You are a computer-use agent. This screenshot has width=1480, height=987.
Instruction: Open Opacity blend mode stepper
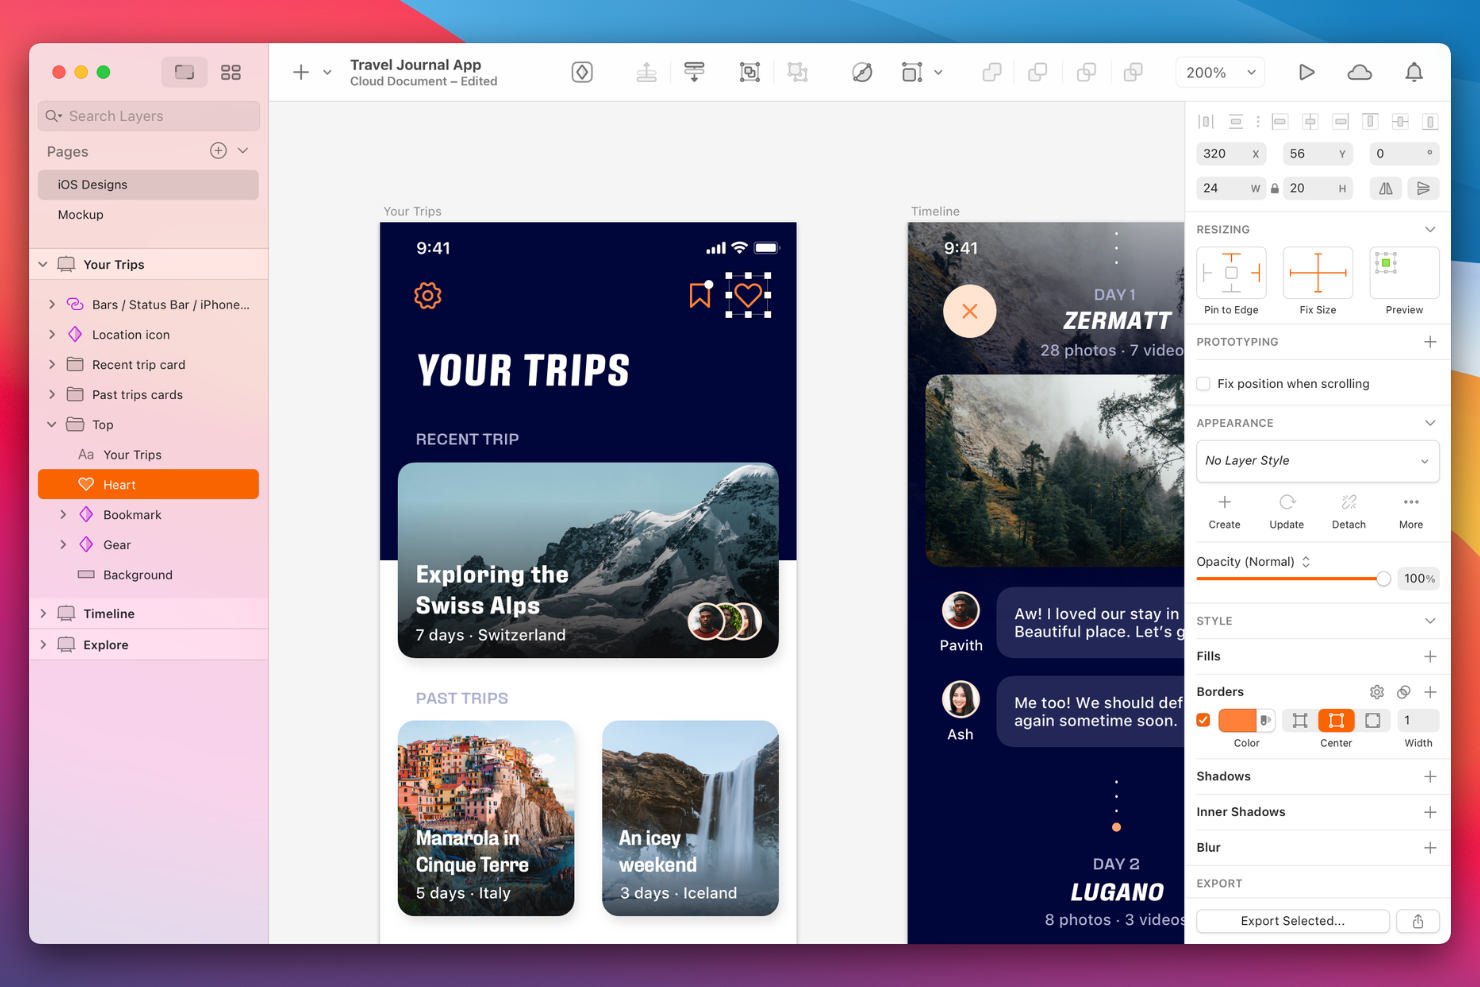(x=1306, y=562)
